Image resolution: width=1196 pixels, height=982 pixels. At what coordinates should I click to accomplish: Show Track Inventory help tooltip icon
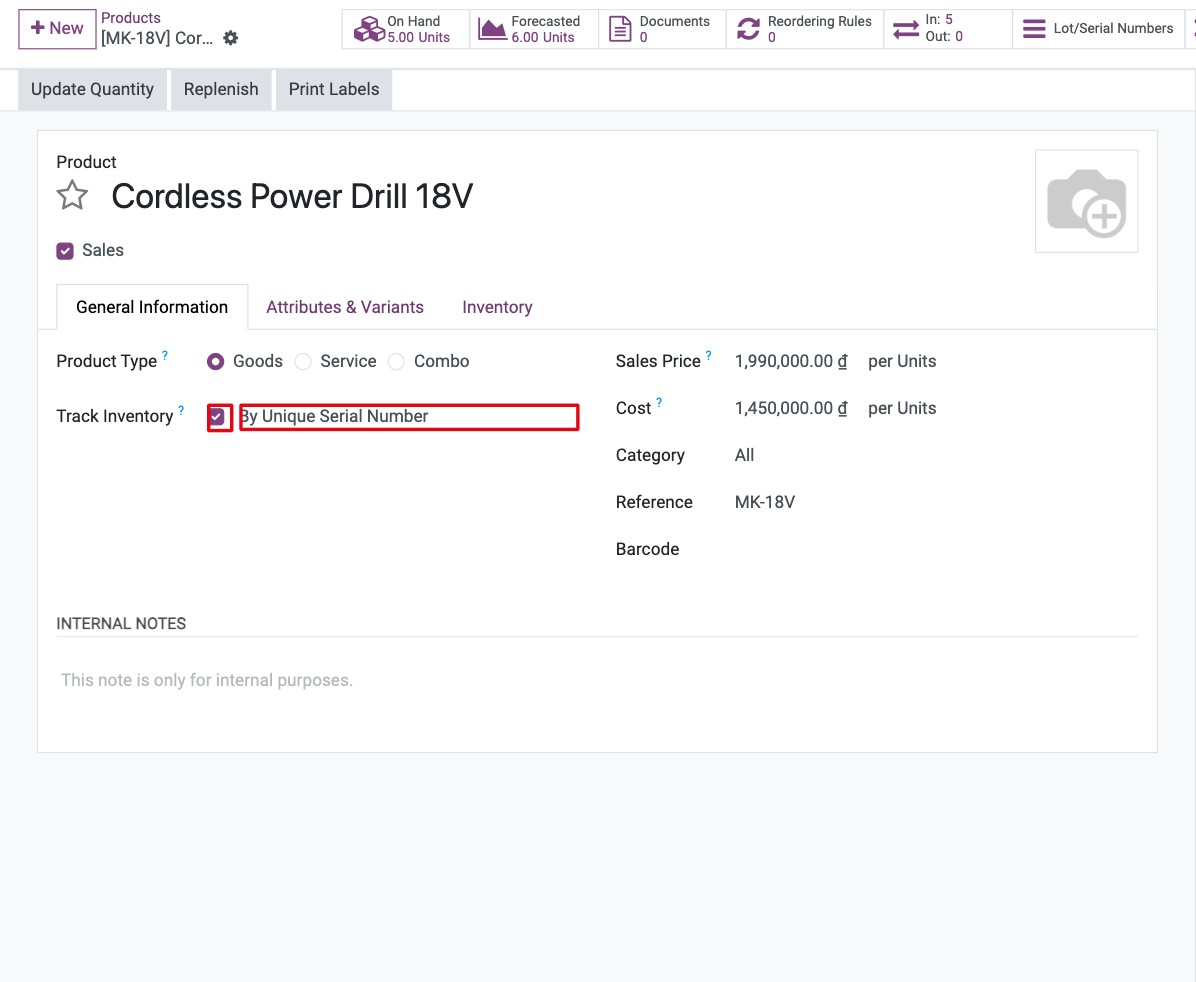(x=181, y=411)
